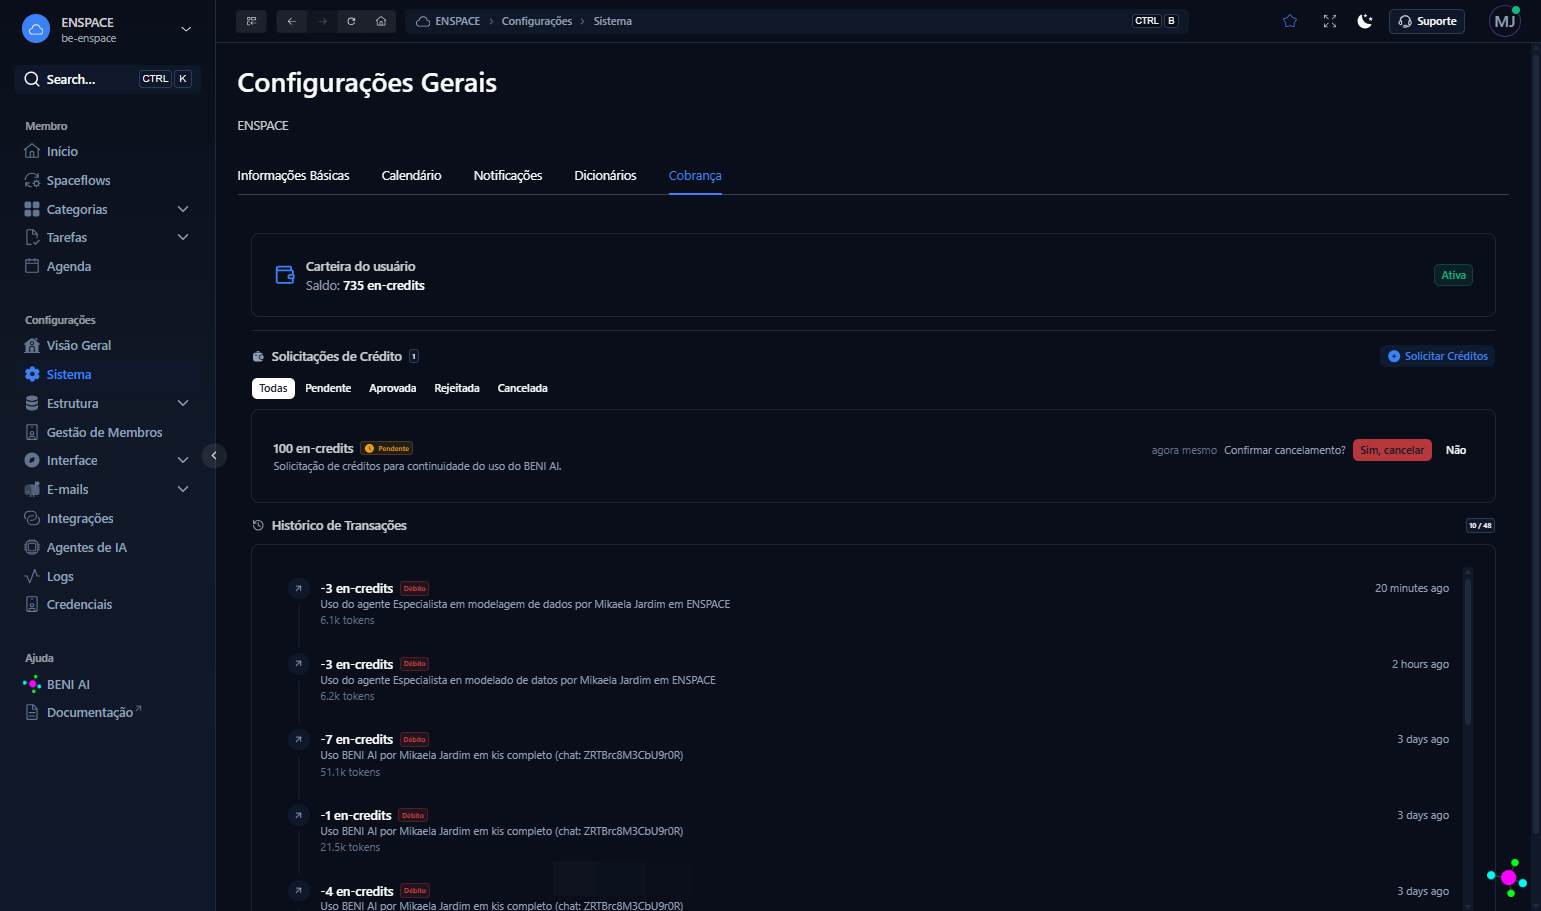Viewport: 1541px width, 911px height.
Task: Filter requests by Pendente
Action: click(x=328, y=388)
